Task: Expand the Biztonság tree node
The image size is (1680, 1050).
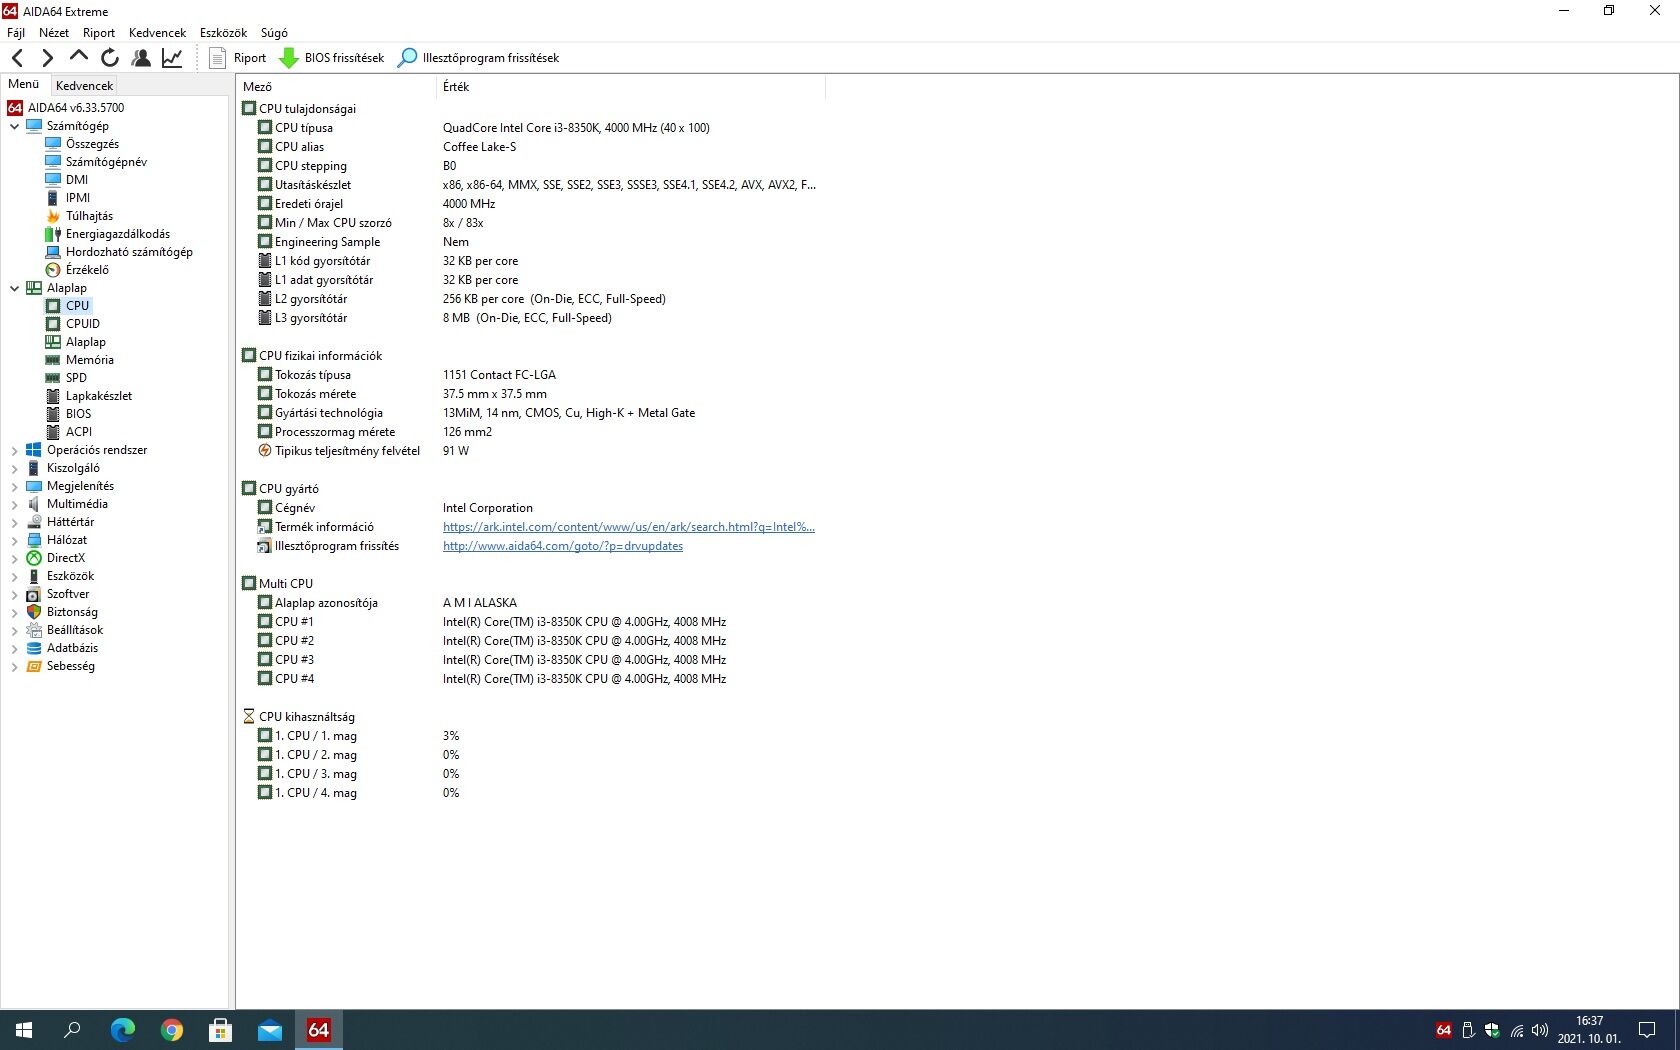Action: pos(14,612)
